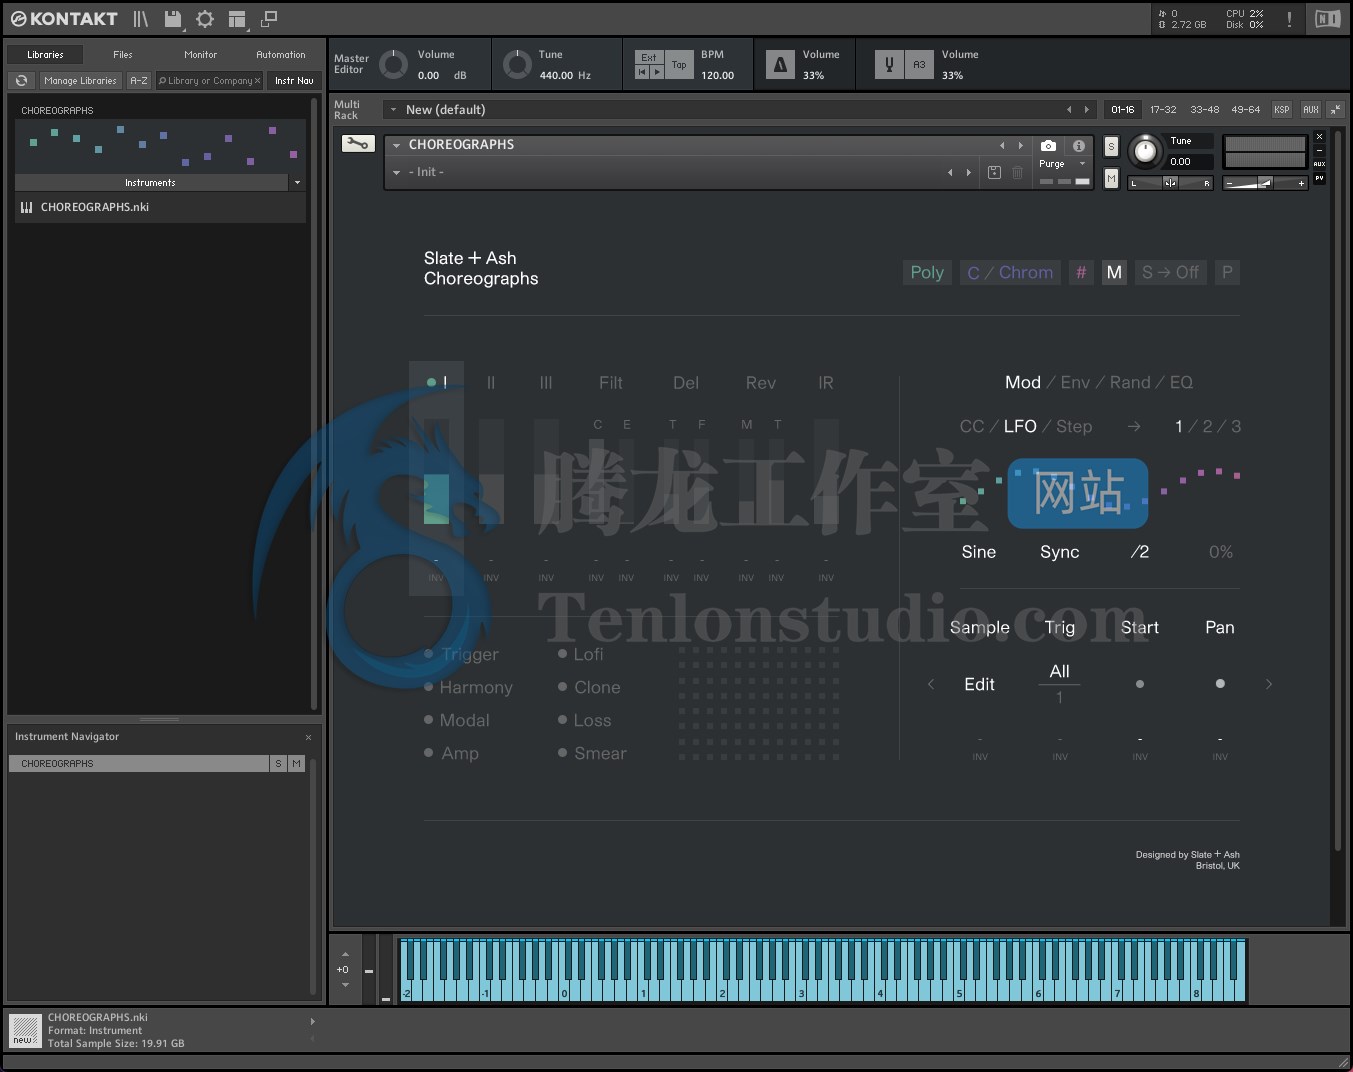Solo the CHOREOGRAPHS instrument in rack
The width and height of the screenshot is (1353, 1072).
pyautogui.click(x=1111, y=146)
